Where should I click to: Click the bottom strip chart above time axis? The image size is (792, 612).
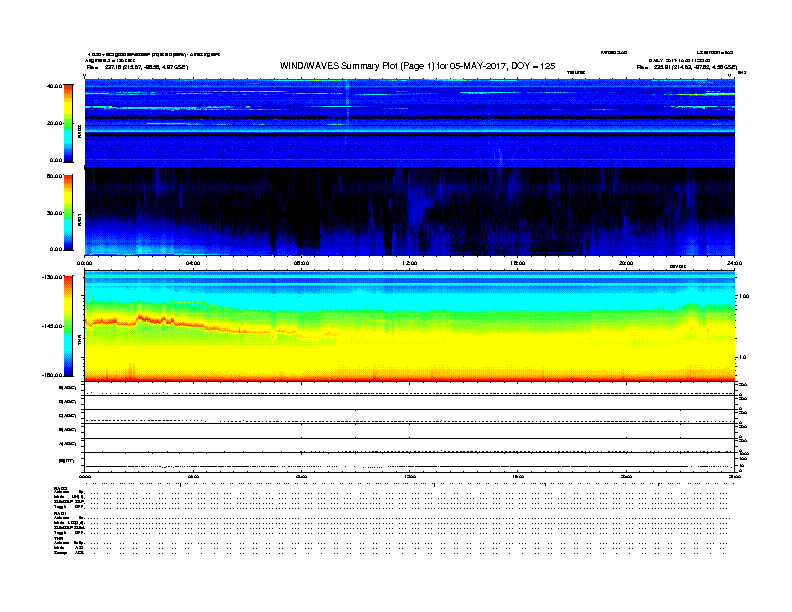410,464
